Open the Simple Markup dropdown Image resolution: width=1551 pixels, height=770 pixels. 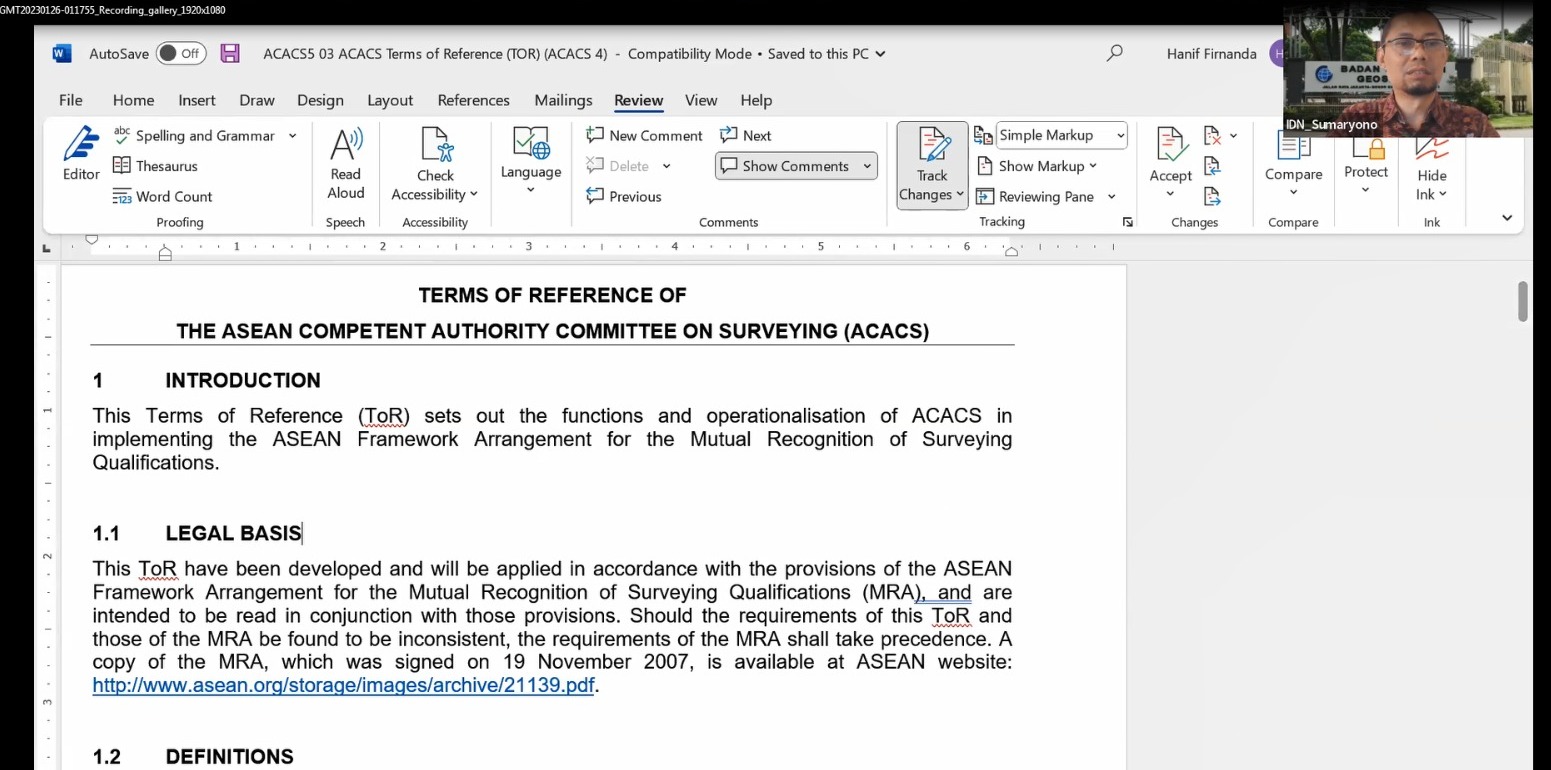[x=1061, y=135]
